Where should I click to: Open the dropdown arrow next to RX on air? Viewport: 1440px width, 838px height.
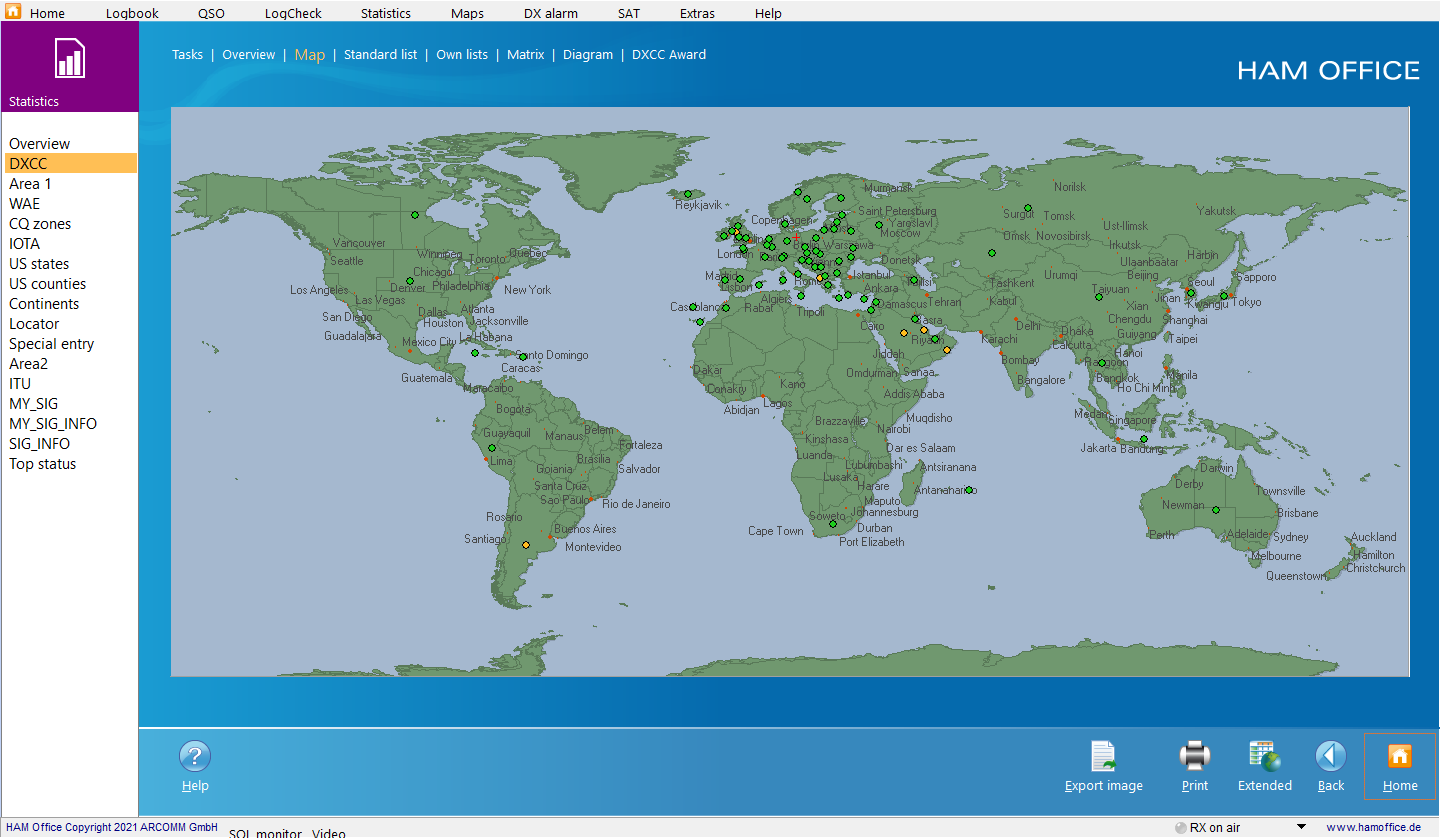coord(1301,827)
